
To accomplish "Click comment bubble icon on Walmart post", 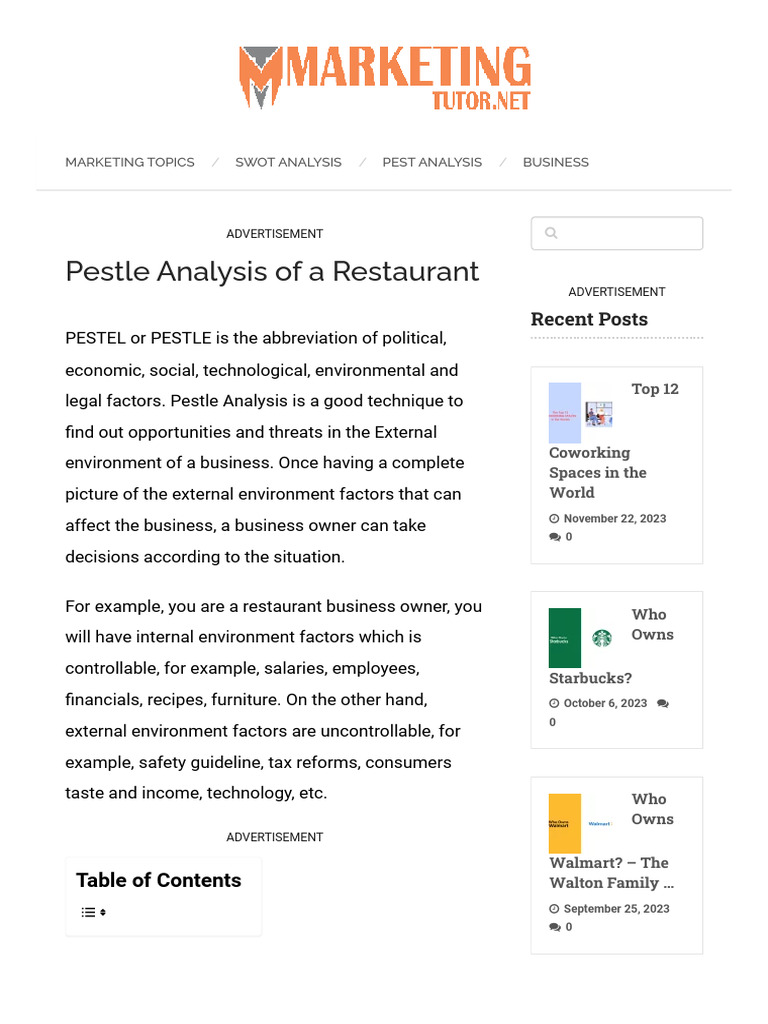I will point(555,927).
